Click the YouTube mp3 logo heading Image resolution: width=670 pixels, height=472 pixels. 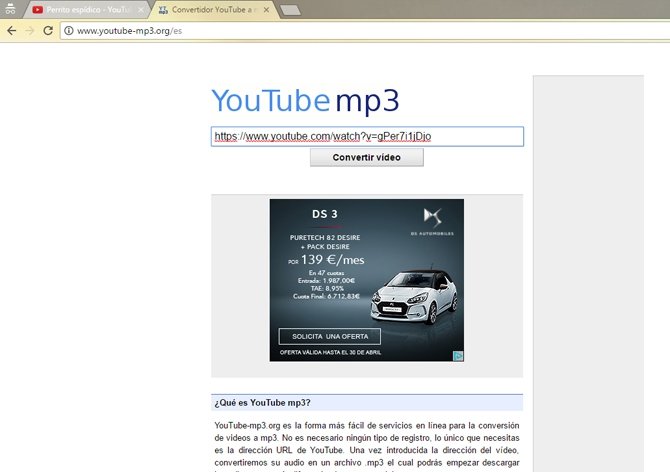point(306,101)
